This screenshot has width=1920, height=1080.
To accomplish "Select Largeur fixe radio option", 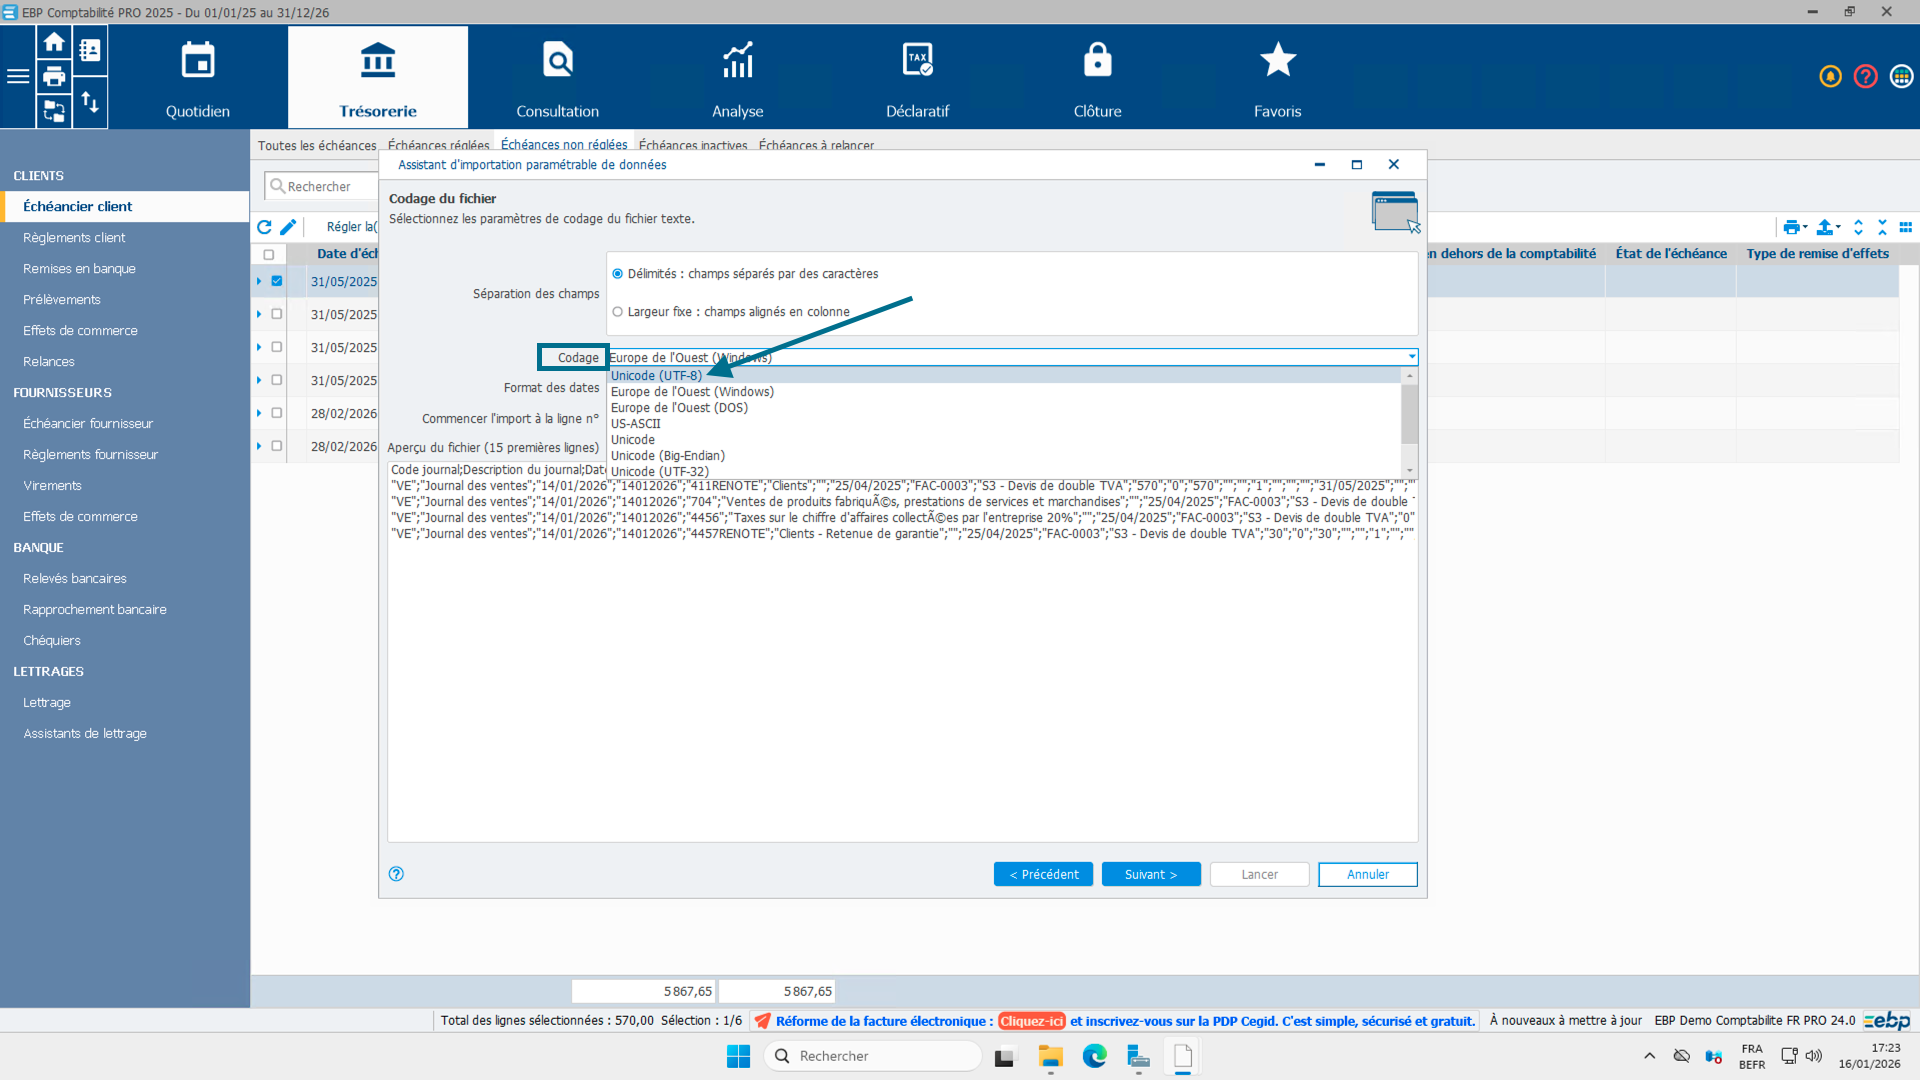I will (617, 312).
